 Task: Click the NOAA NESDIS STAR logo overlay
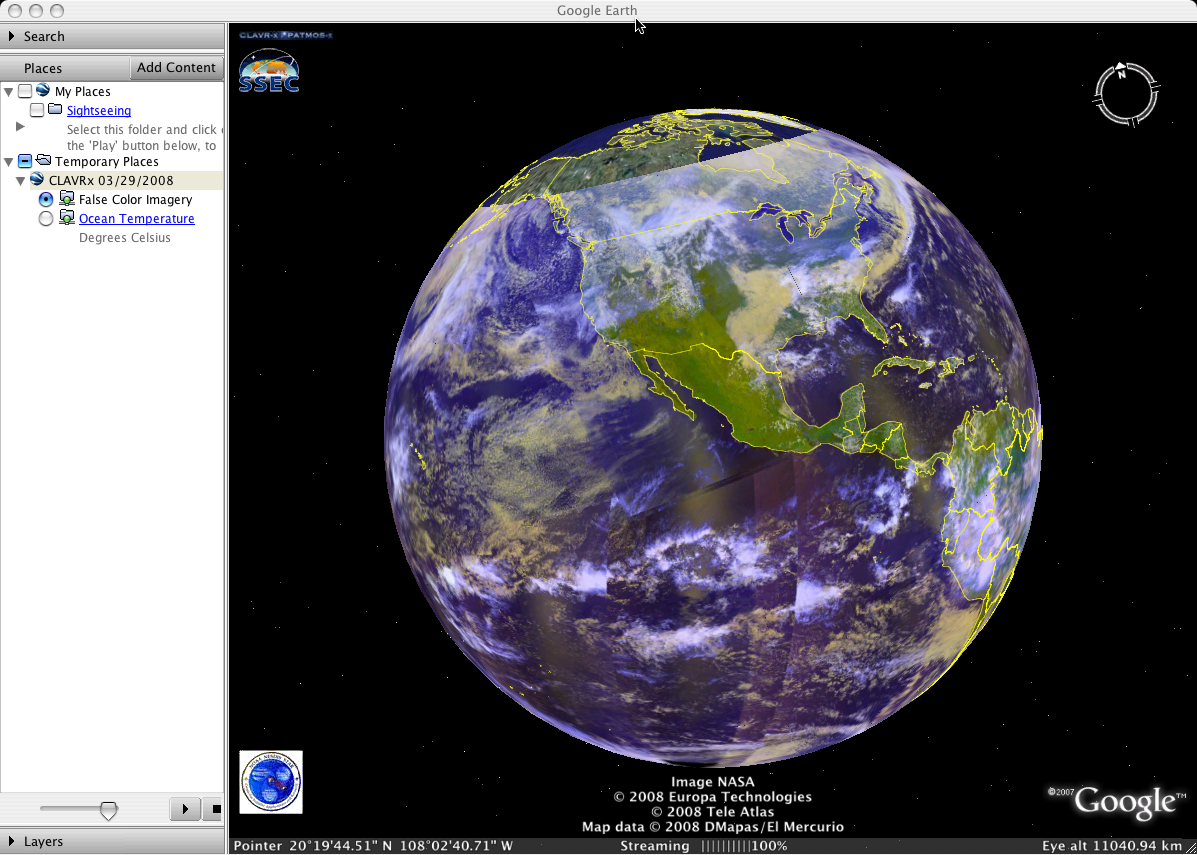tap(271, 782)
